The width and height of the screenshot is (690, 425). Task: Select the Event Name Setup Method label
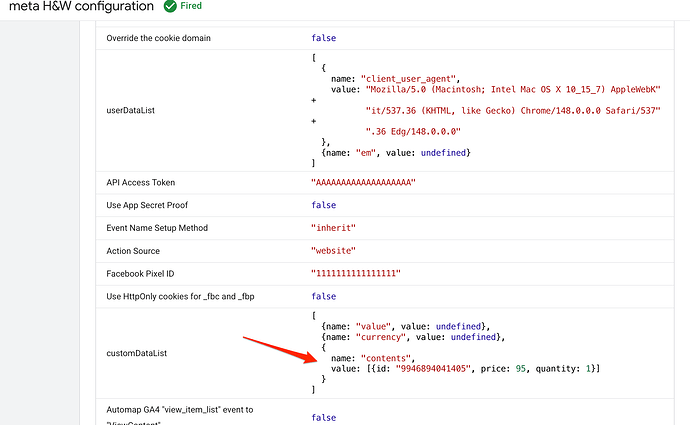[x=157, y=228]
